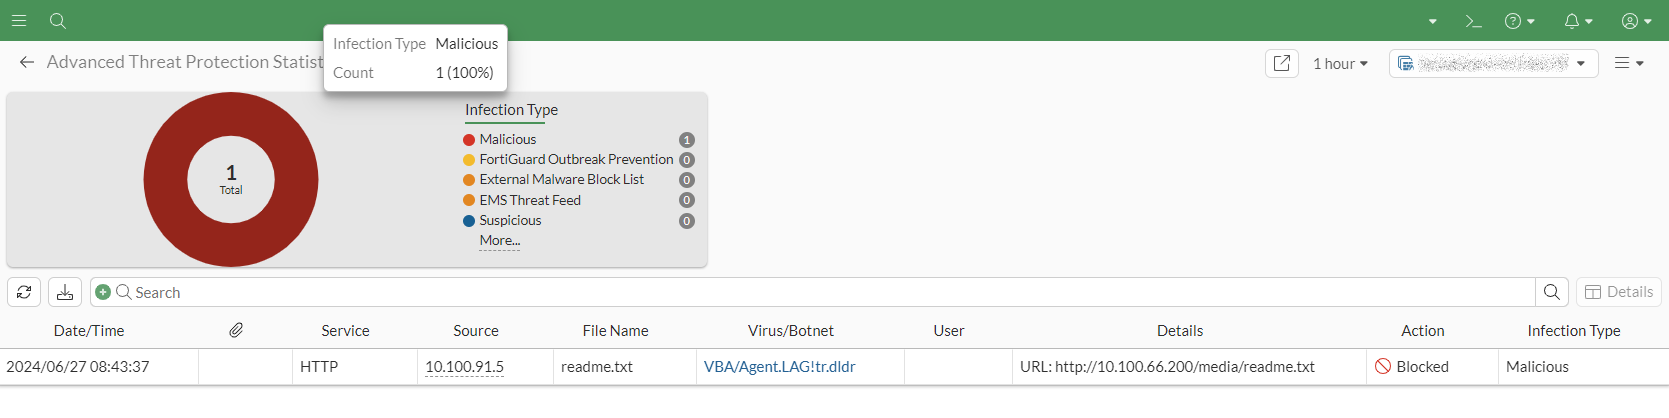Viewport: 1669px width, 418px height.
Task: Add a search filter with plus icon
Action: click(x=103, y=292)
